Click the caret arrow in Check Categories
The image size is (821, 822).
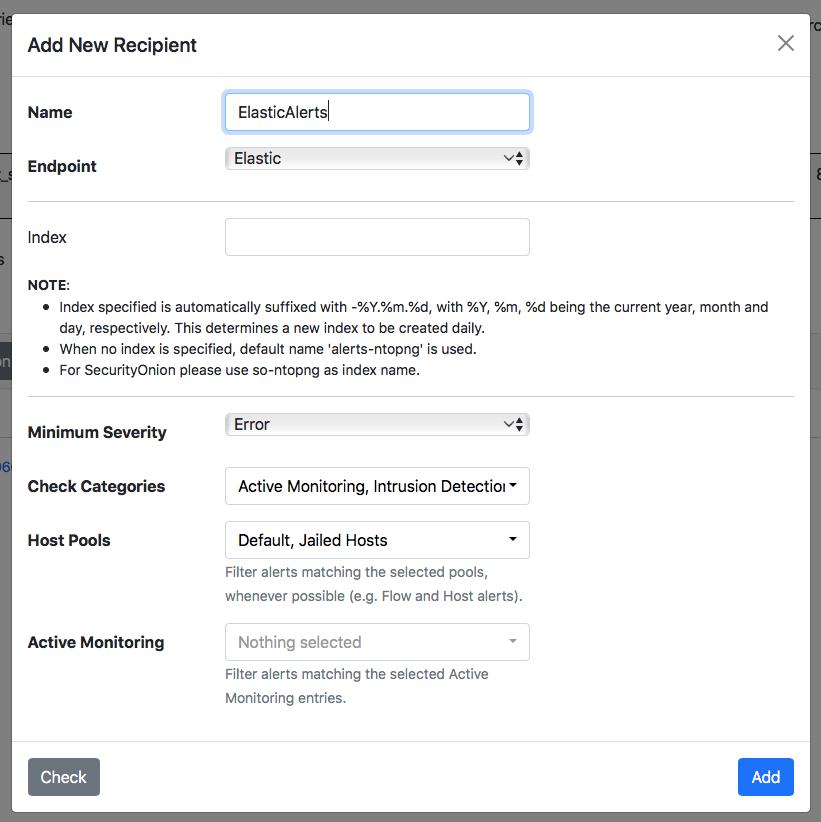click(513, 485)
